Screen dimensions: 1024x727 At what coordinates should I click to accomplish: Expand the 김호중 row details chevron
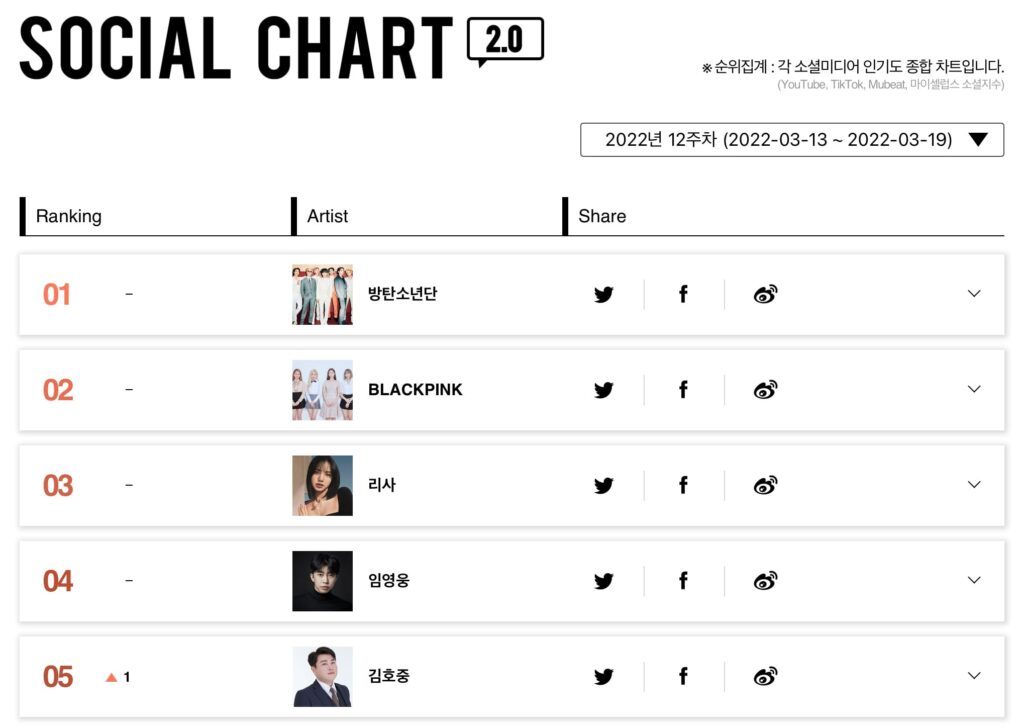(974, 675)
